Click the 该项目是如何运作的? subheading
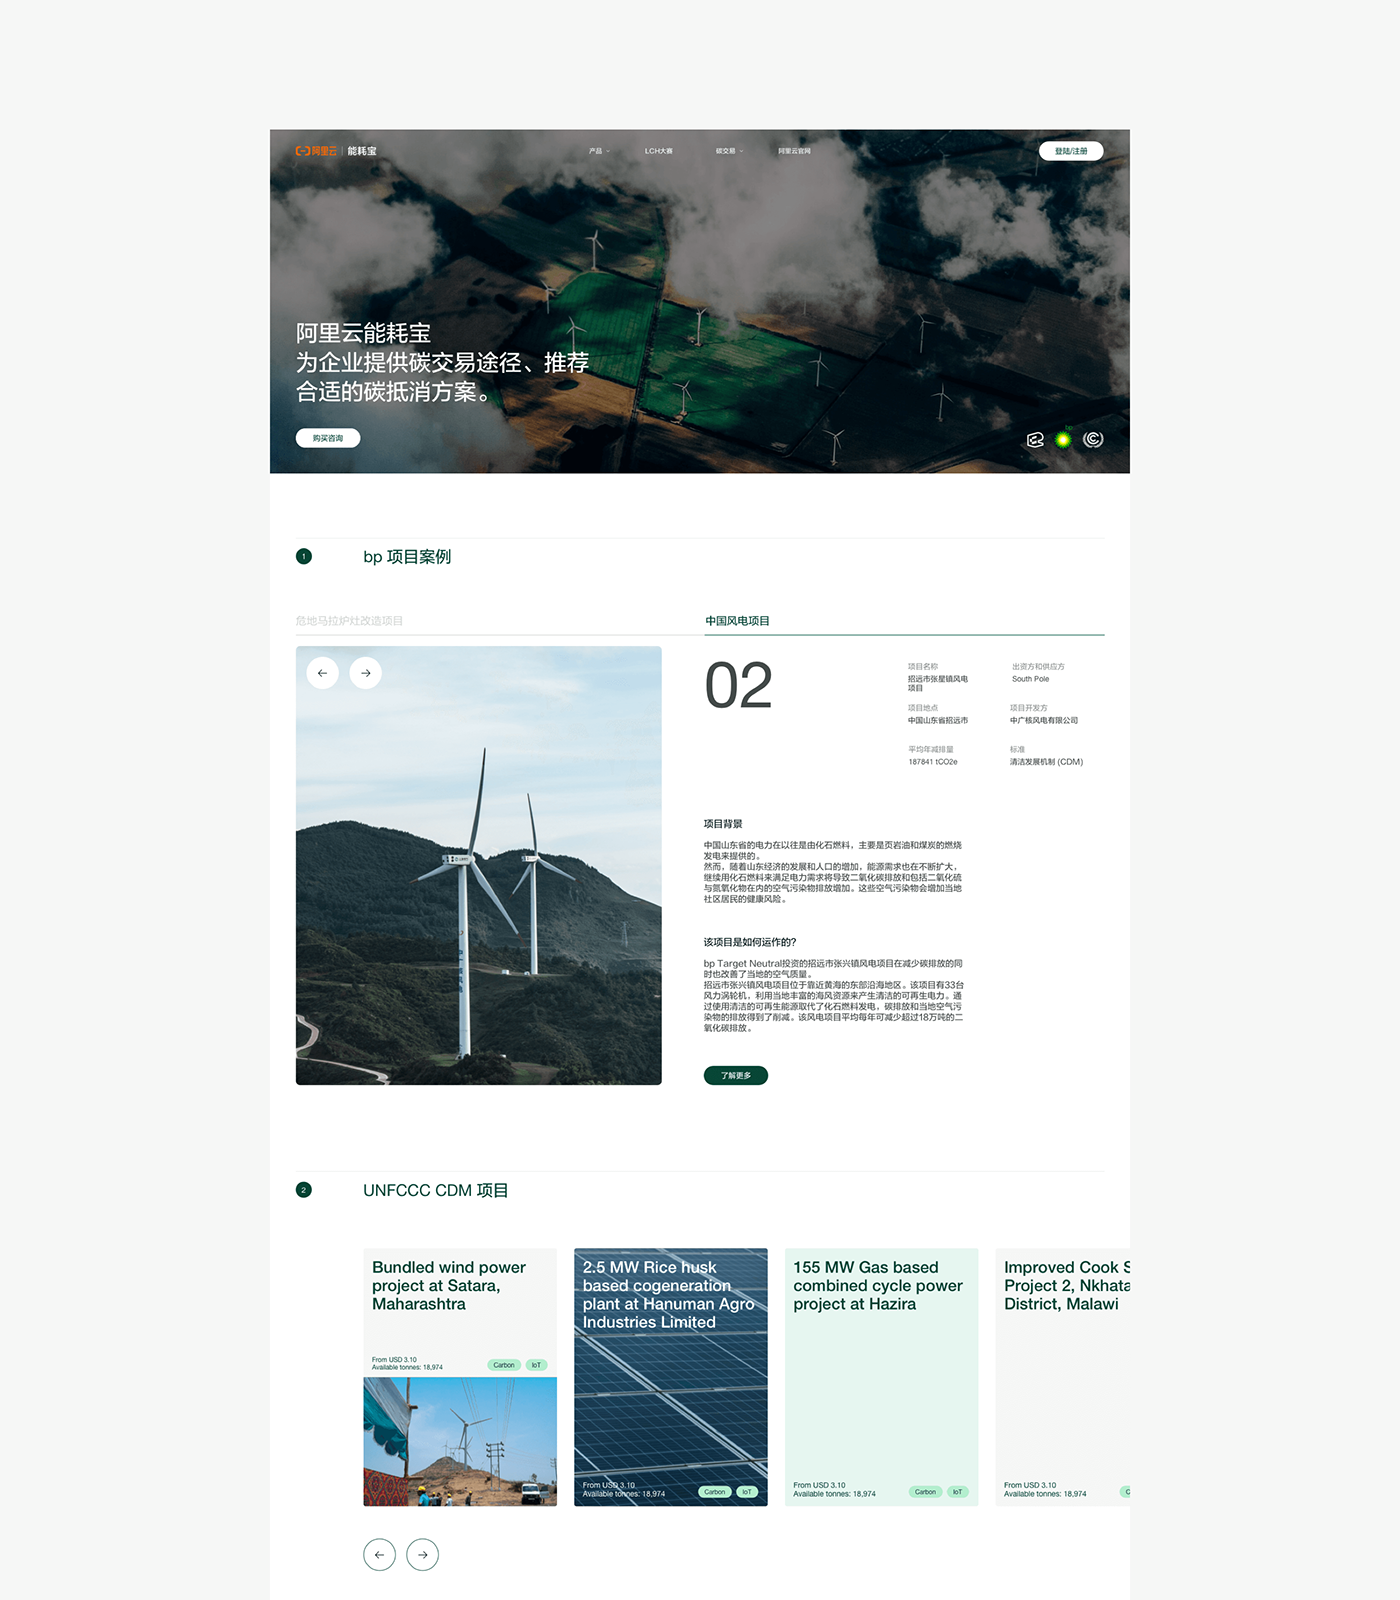1400x1600 pixels. [750, 942]
